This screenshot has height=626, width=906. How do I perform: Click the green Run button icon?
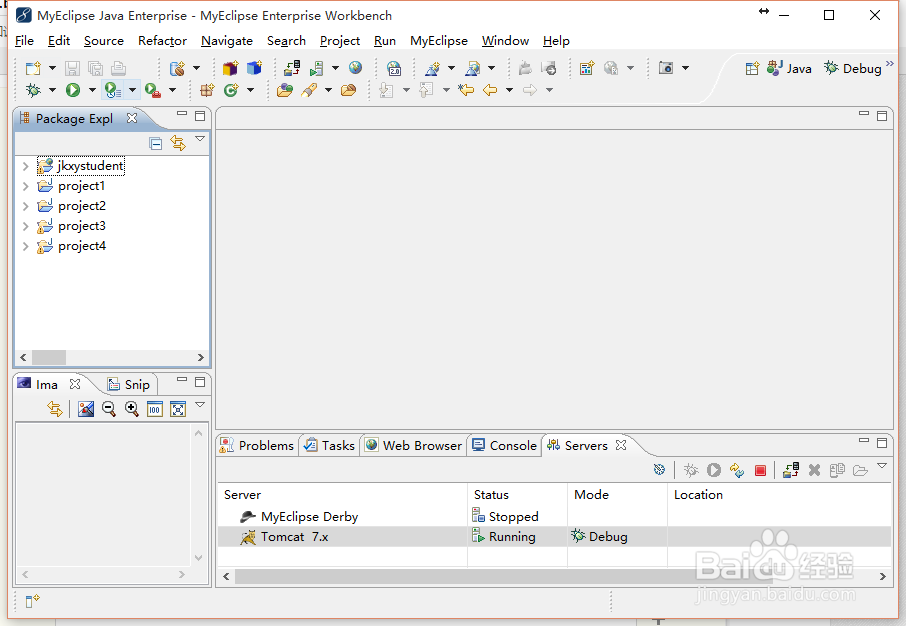[73, 90]
